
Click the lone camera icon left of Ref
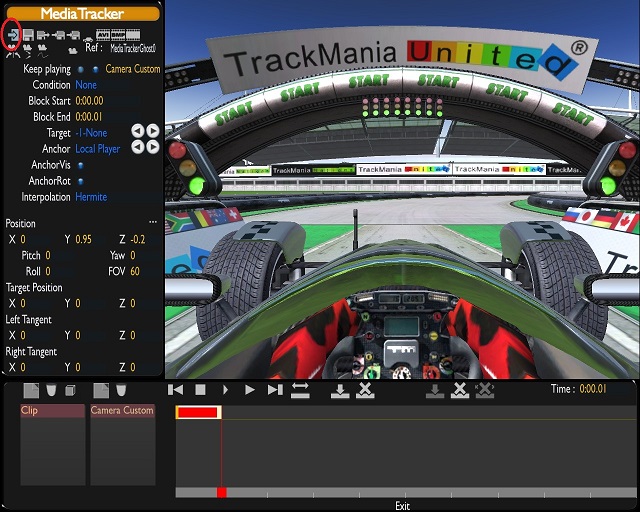coord(73,51)
